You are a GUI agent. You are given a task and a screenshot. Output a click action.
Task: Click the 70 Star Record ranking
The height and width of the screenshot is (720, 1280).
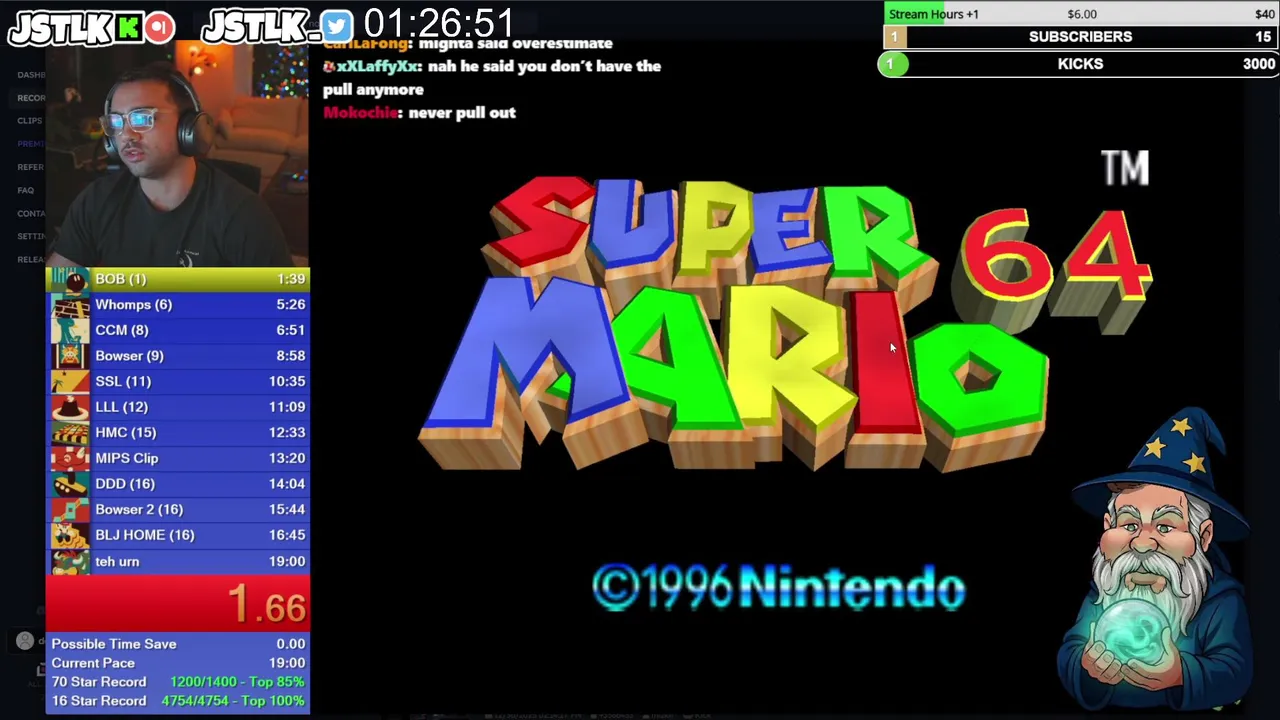pyautogui.click(x=237, y=682)
